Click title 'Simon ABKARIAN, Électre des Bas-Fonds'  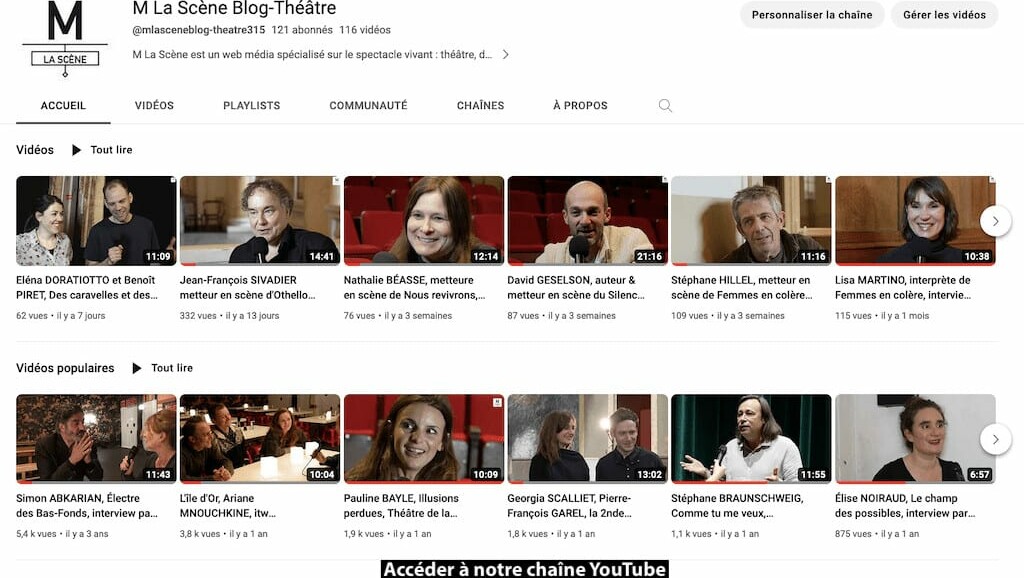[x=87, y=506]
